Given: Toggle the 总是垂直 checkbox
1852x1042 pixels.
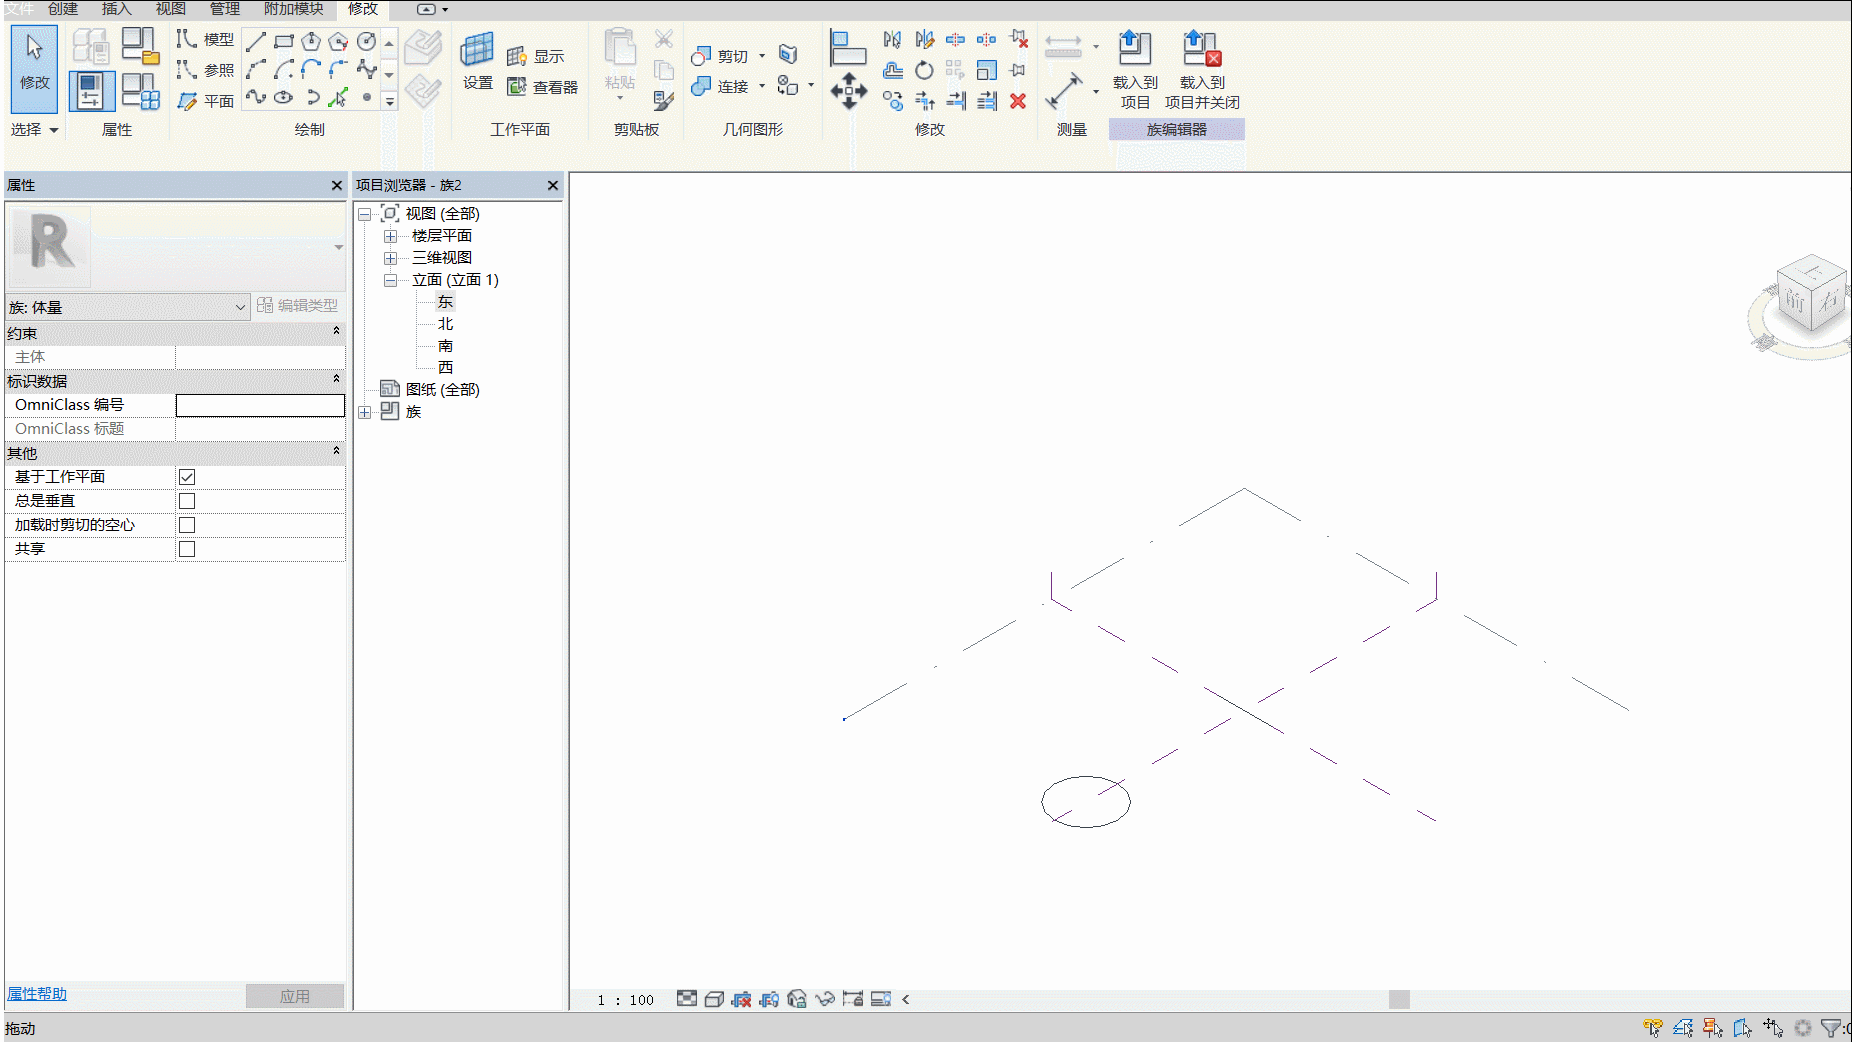Looking at the screenshot, I should [187, 501].
